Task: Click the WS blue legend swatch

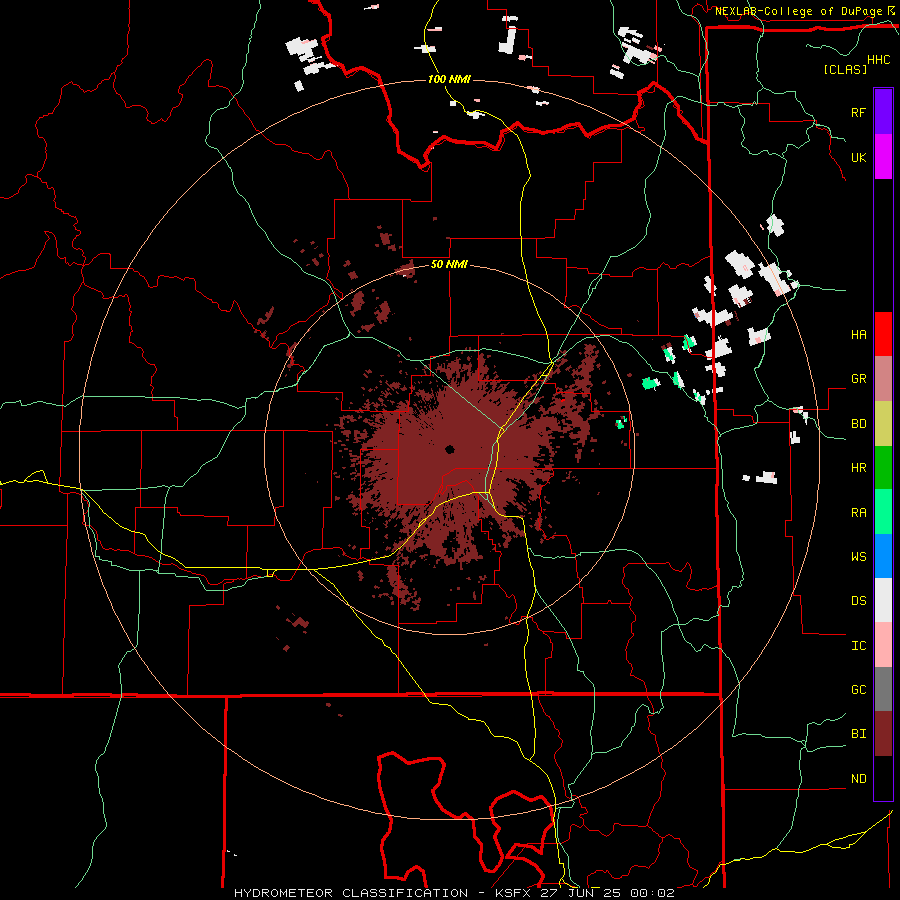Action: pyautogui.click(x=883, y=556)
